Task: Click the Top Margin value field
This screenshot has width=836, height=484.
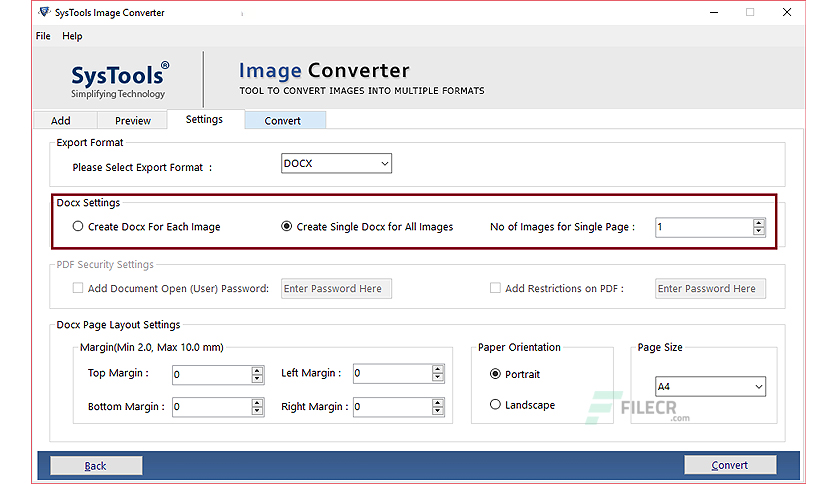Action: [x=212, y=374]
